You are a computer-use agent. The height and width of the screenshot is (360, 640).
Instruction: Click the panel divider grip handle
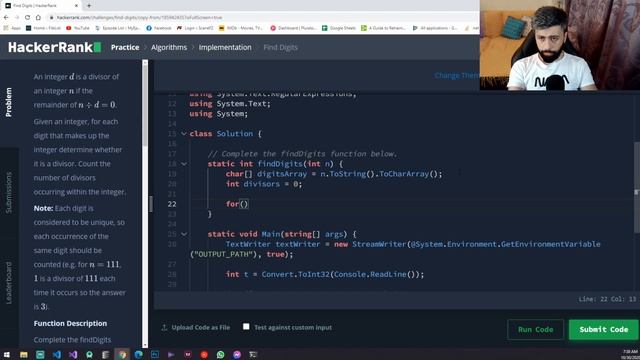point(151,204)
